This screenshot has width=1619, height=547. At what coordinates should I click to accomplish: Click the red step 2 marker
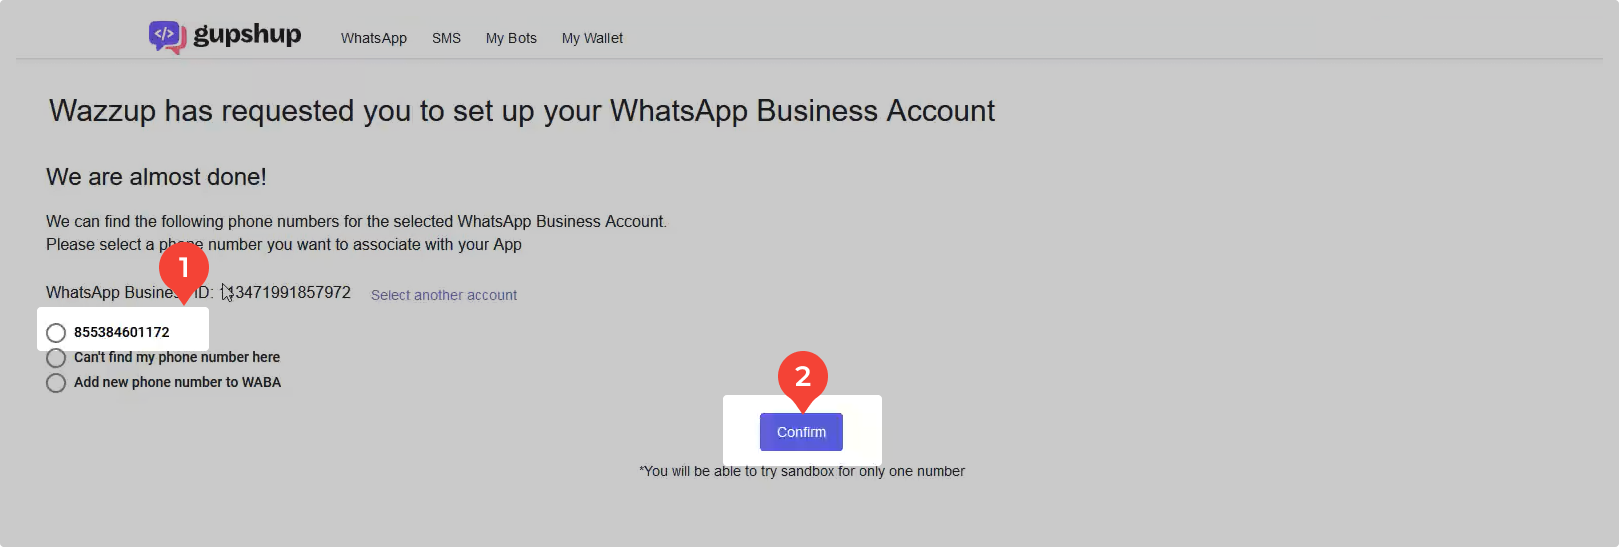pyautogui.click(x=802, y=376)
